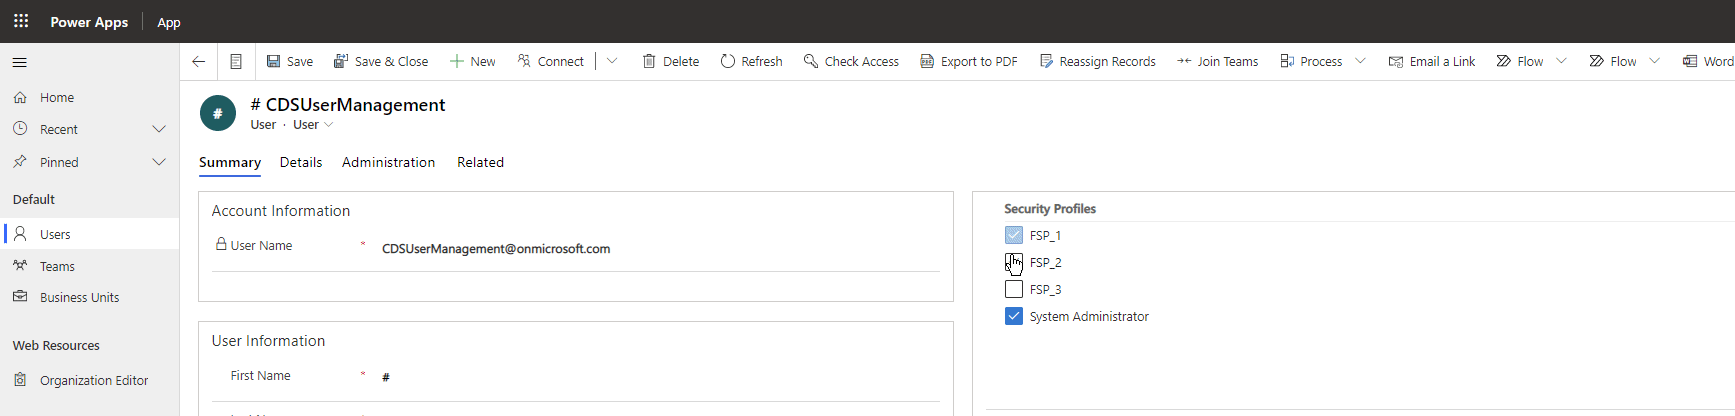Click the Organization Editor icon
The height and width of the screenshot is (416, 1735).
(20, 380)
